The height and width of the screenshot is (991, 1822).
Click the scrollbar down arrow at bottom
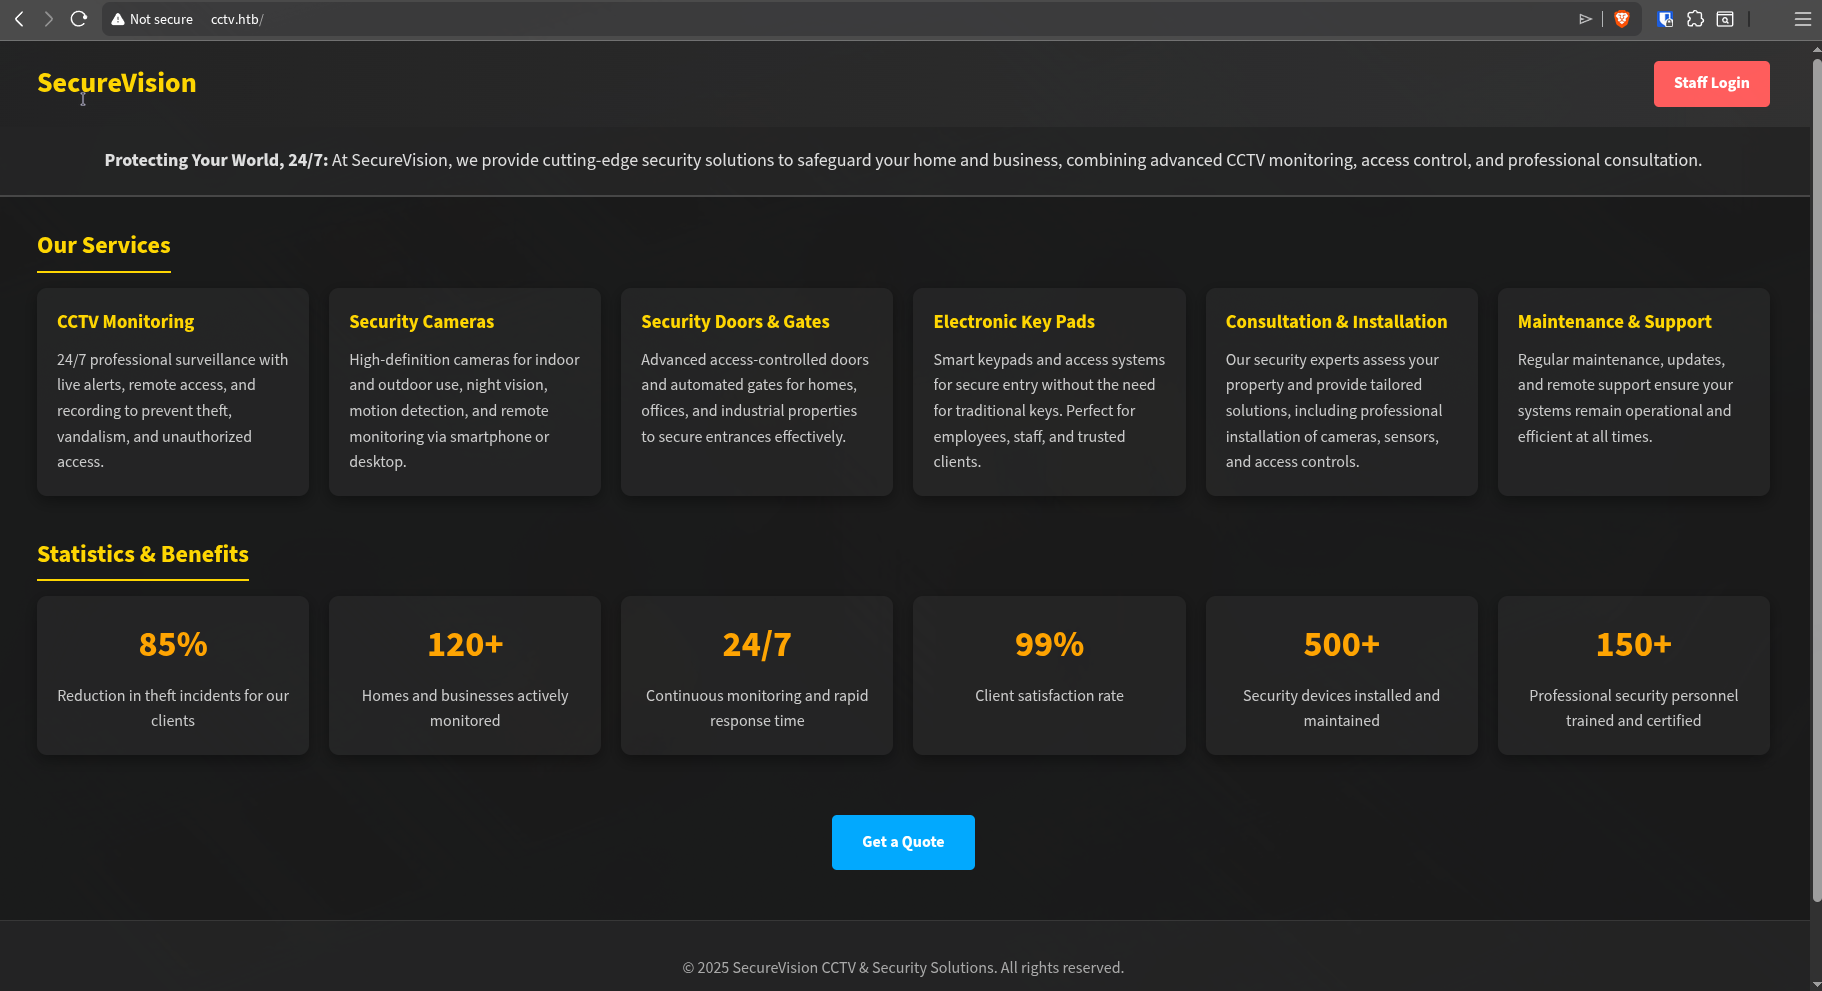coord(1816,984)
